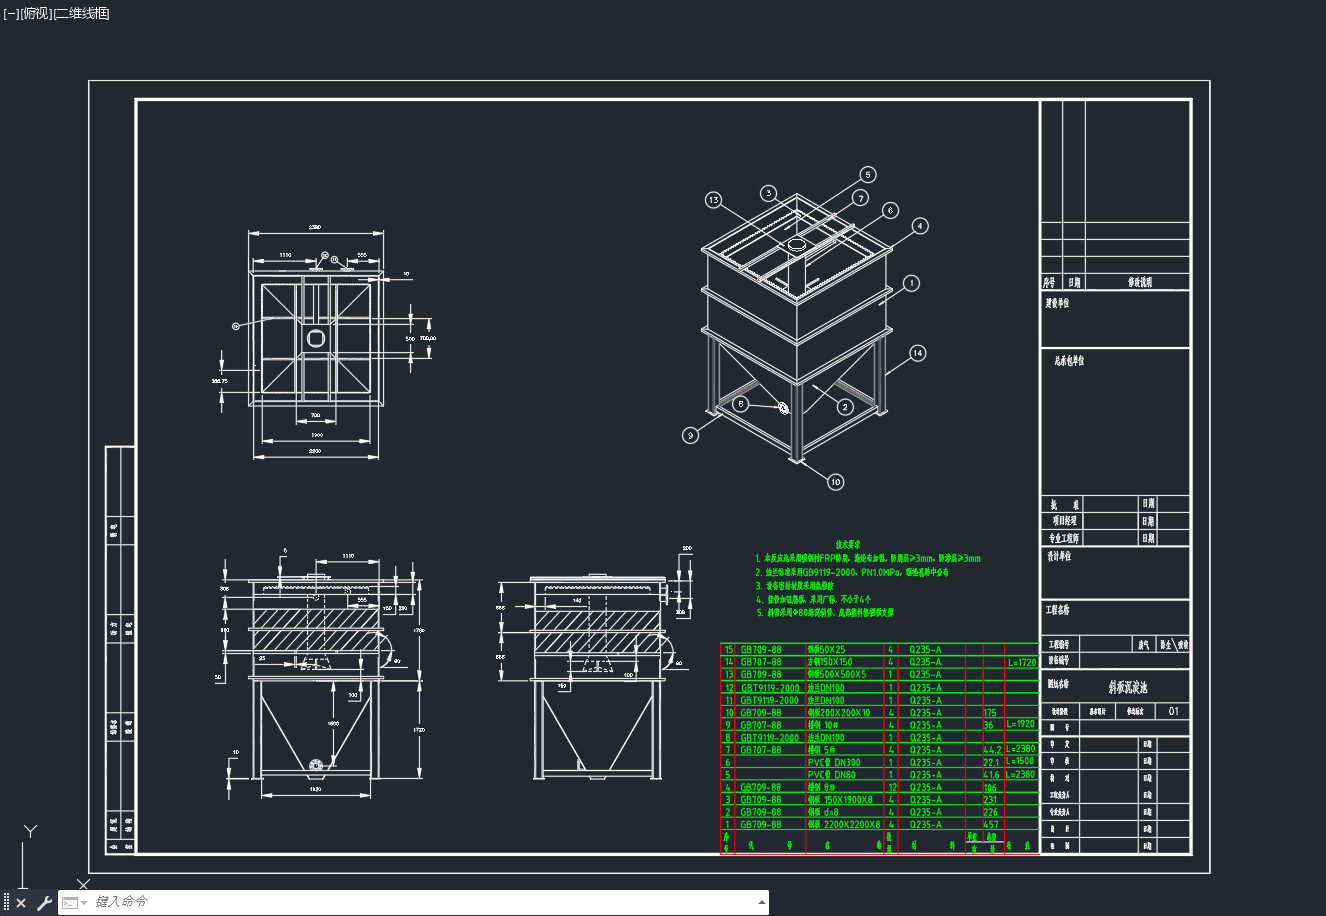Select balloon 5 in the isometric view

pos(867,175)
